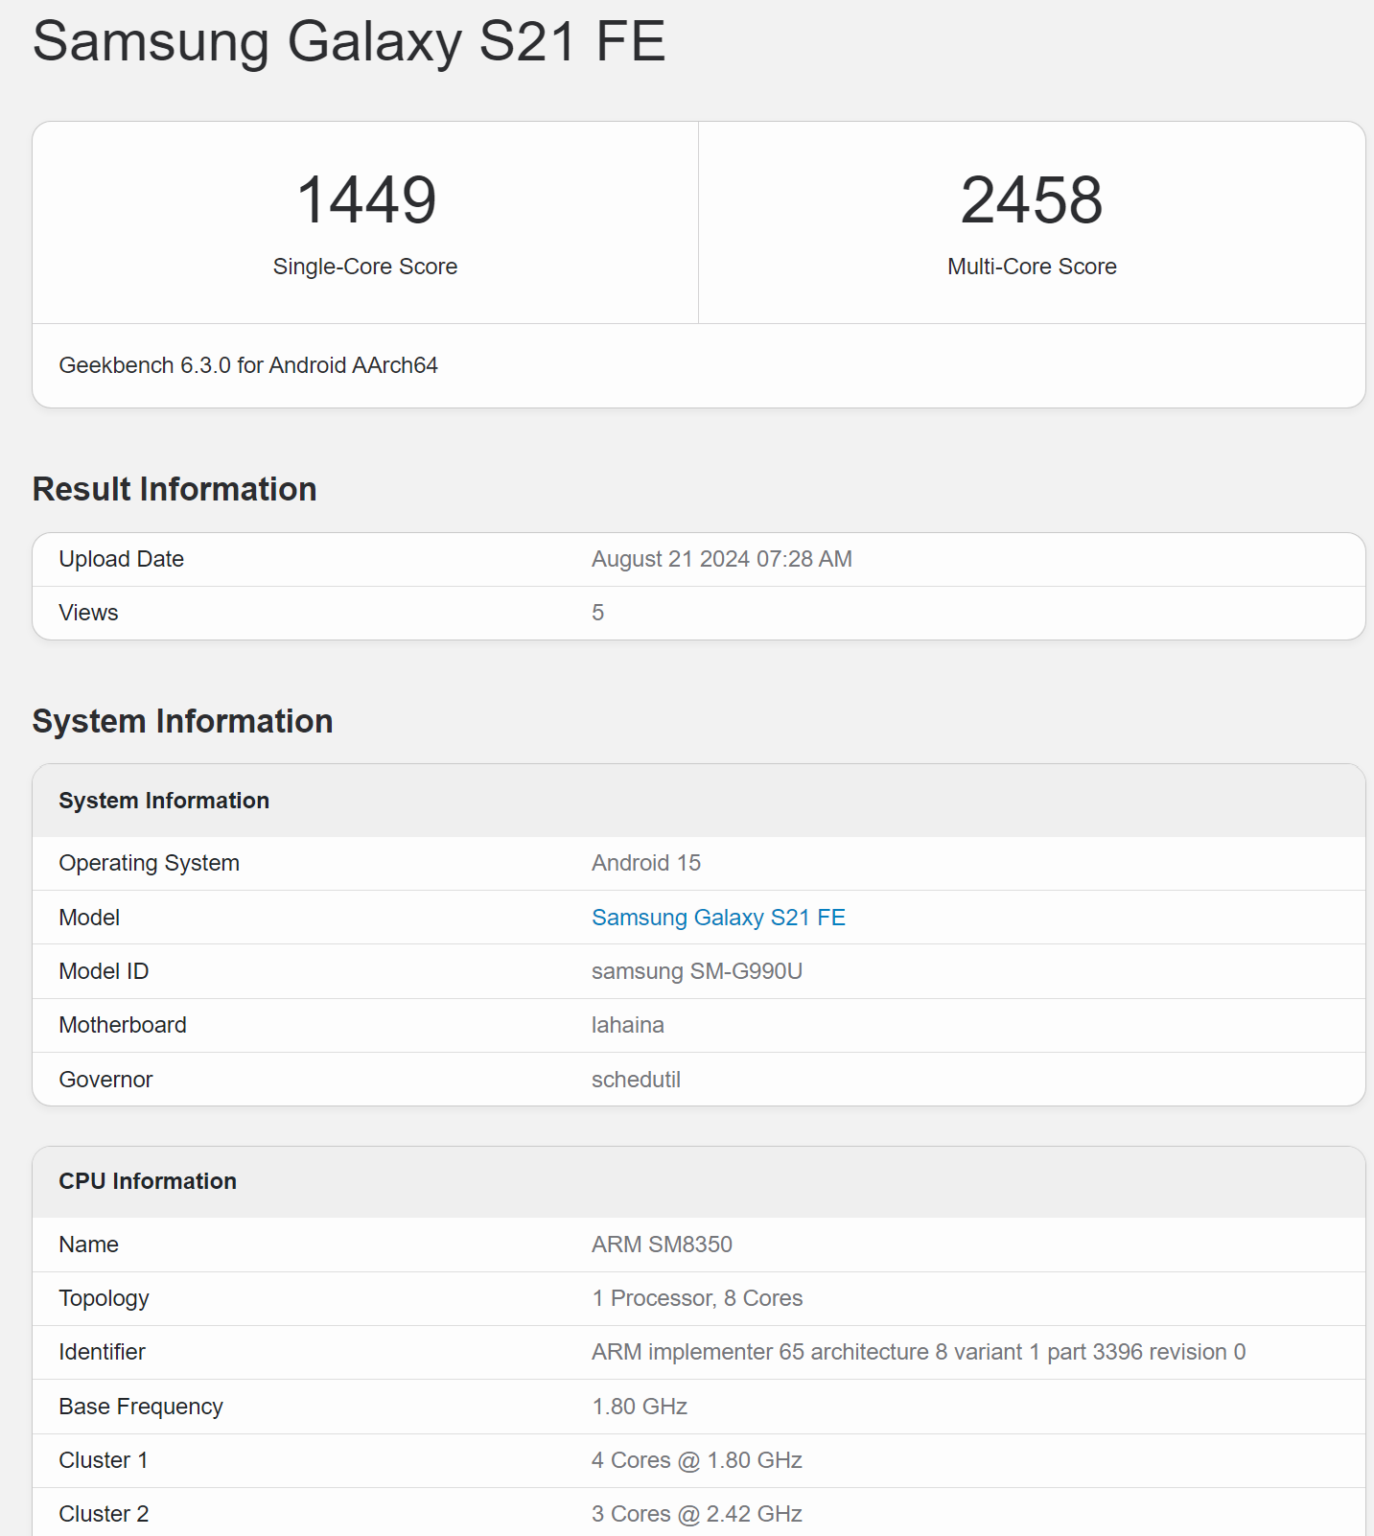The width and height of the screenshot is (1374, 1536).
Task: Open the Samsung Galaxy S21 FE model link
Action: pos(718,917)
